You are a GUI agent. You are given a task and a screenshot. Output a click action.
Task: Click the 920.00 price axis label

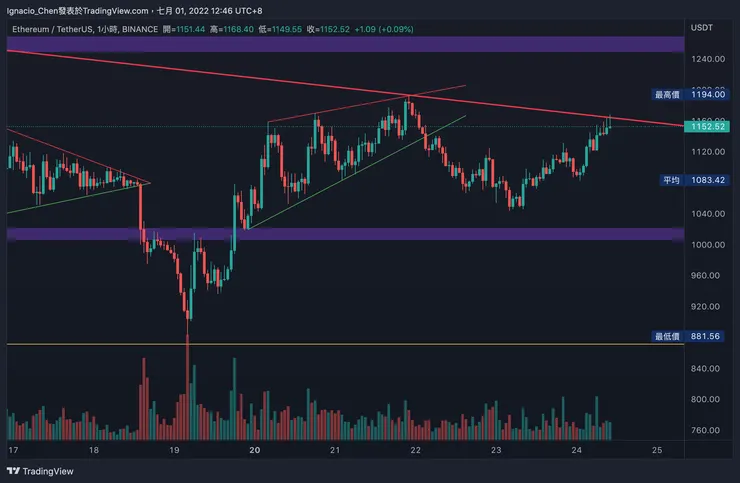tap(705, 306)
